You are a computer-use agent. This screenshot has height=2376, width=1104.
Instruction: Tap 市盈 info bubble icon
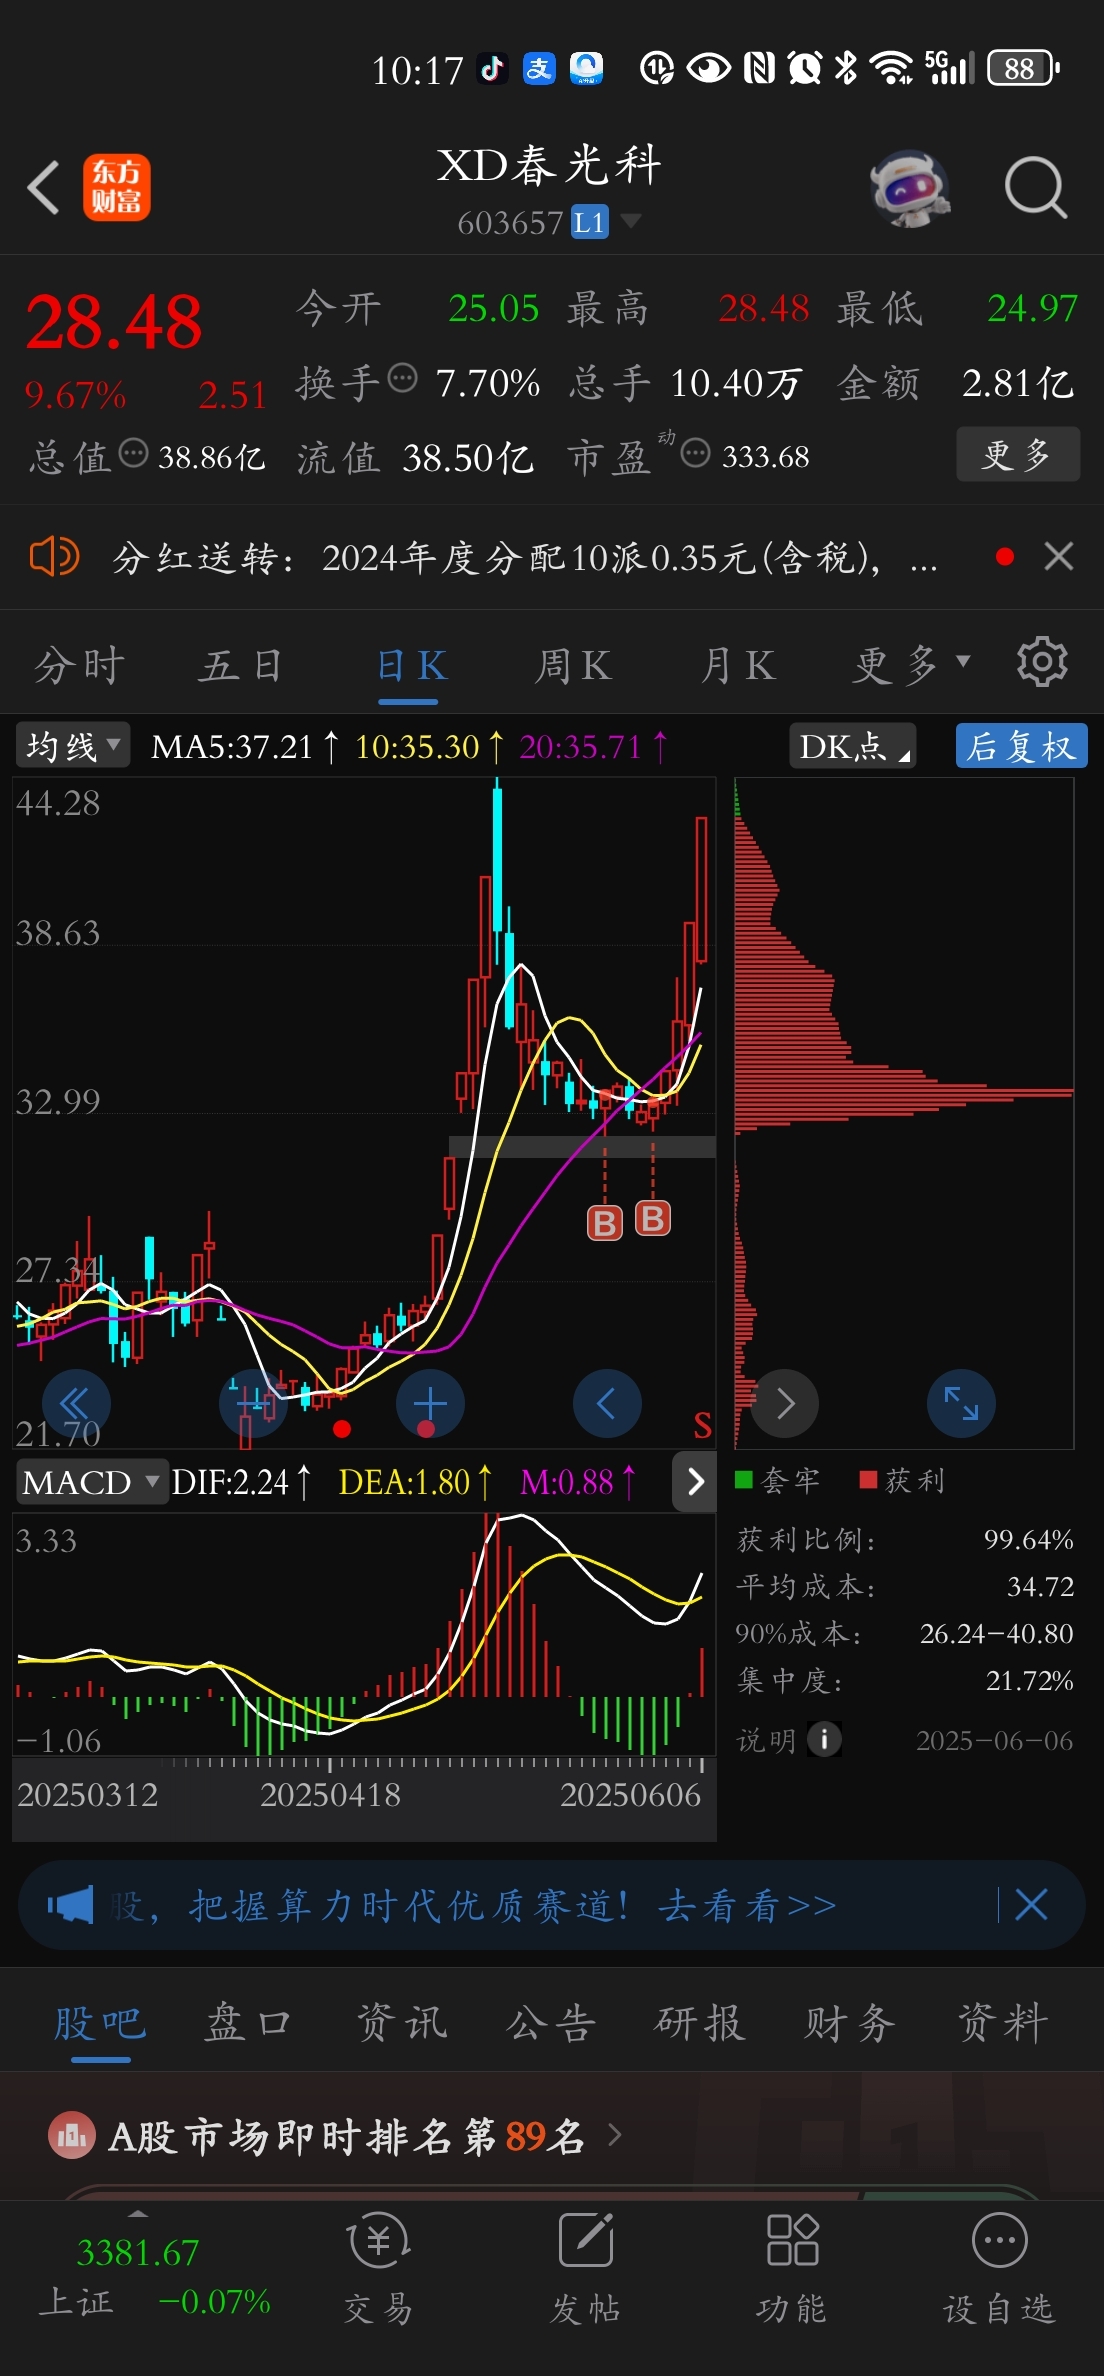tap(695, 453)
